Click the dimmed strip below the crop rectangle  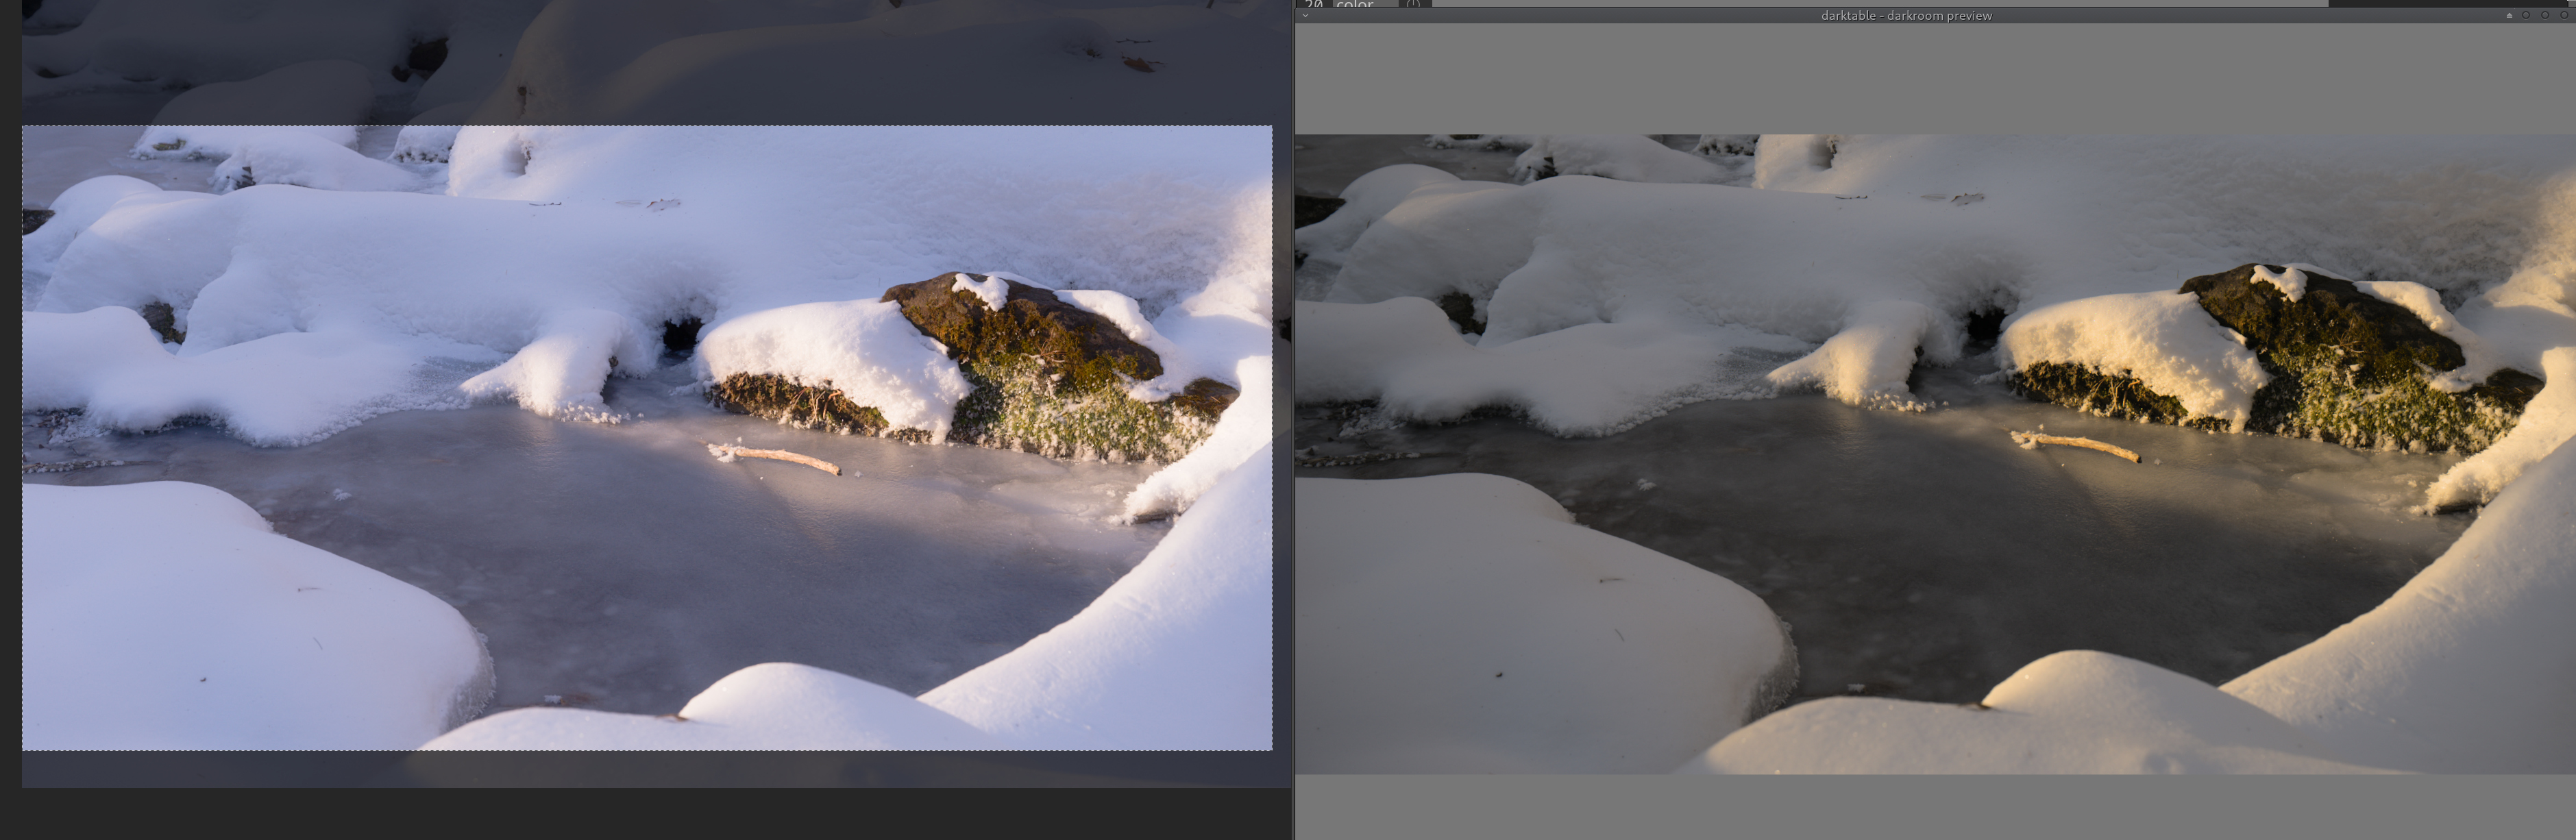[x=650, y=769]
